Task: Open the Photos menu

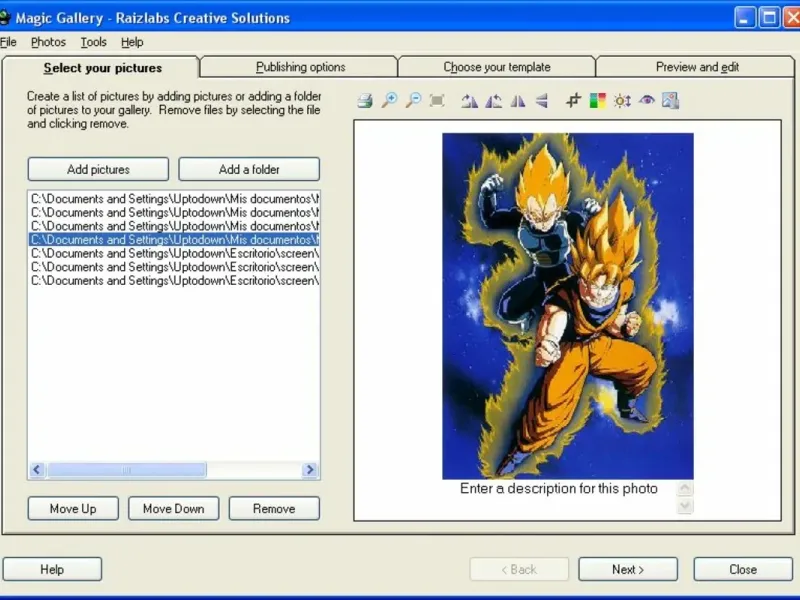Action: [x=48, y=42]
